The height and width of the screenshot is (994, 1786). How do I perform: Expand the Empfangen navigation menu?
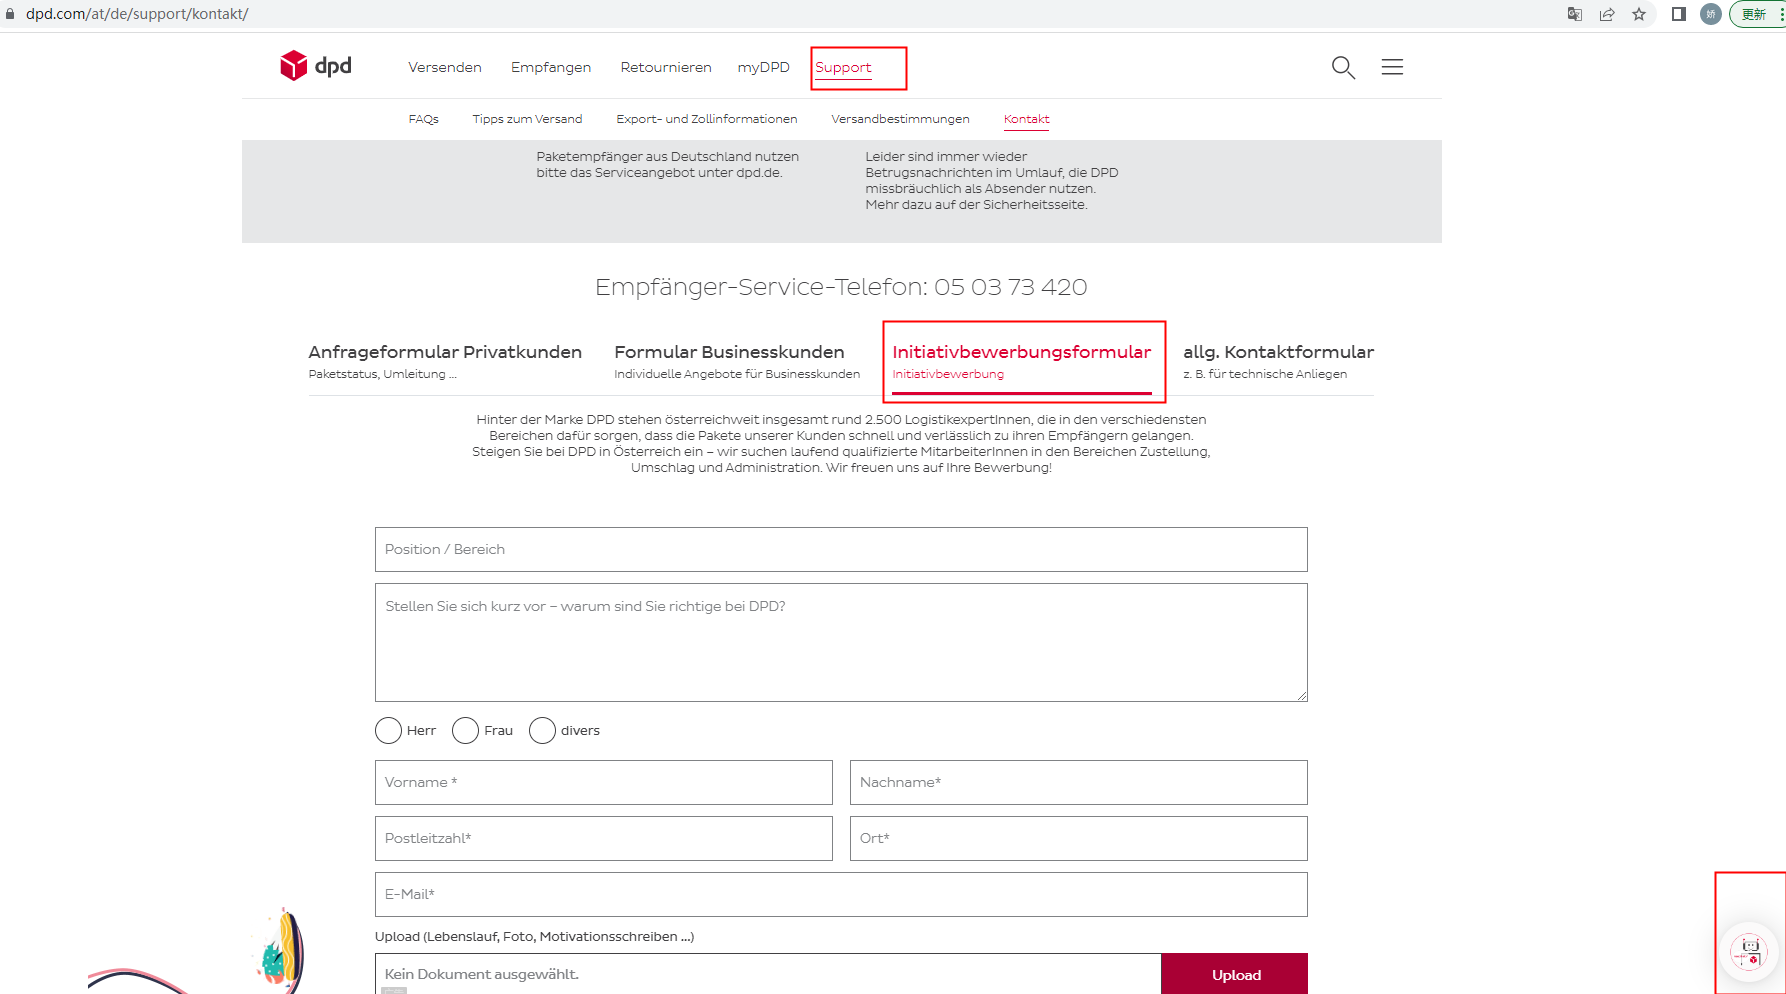[550, 67]
